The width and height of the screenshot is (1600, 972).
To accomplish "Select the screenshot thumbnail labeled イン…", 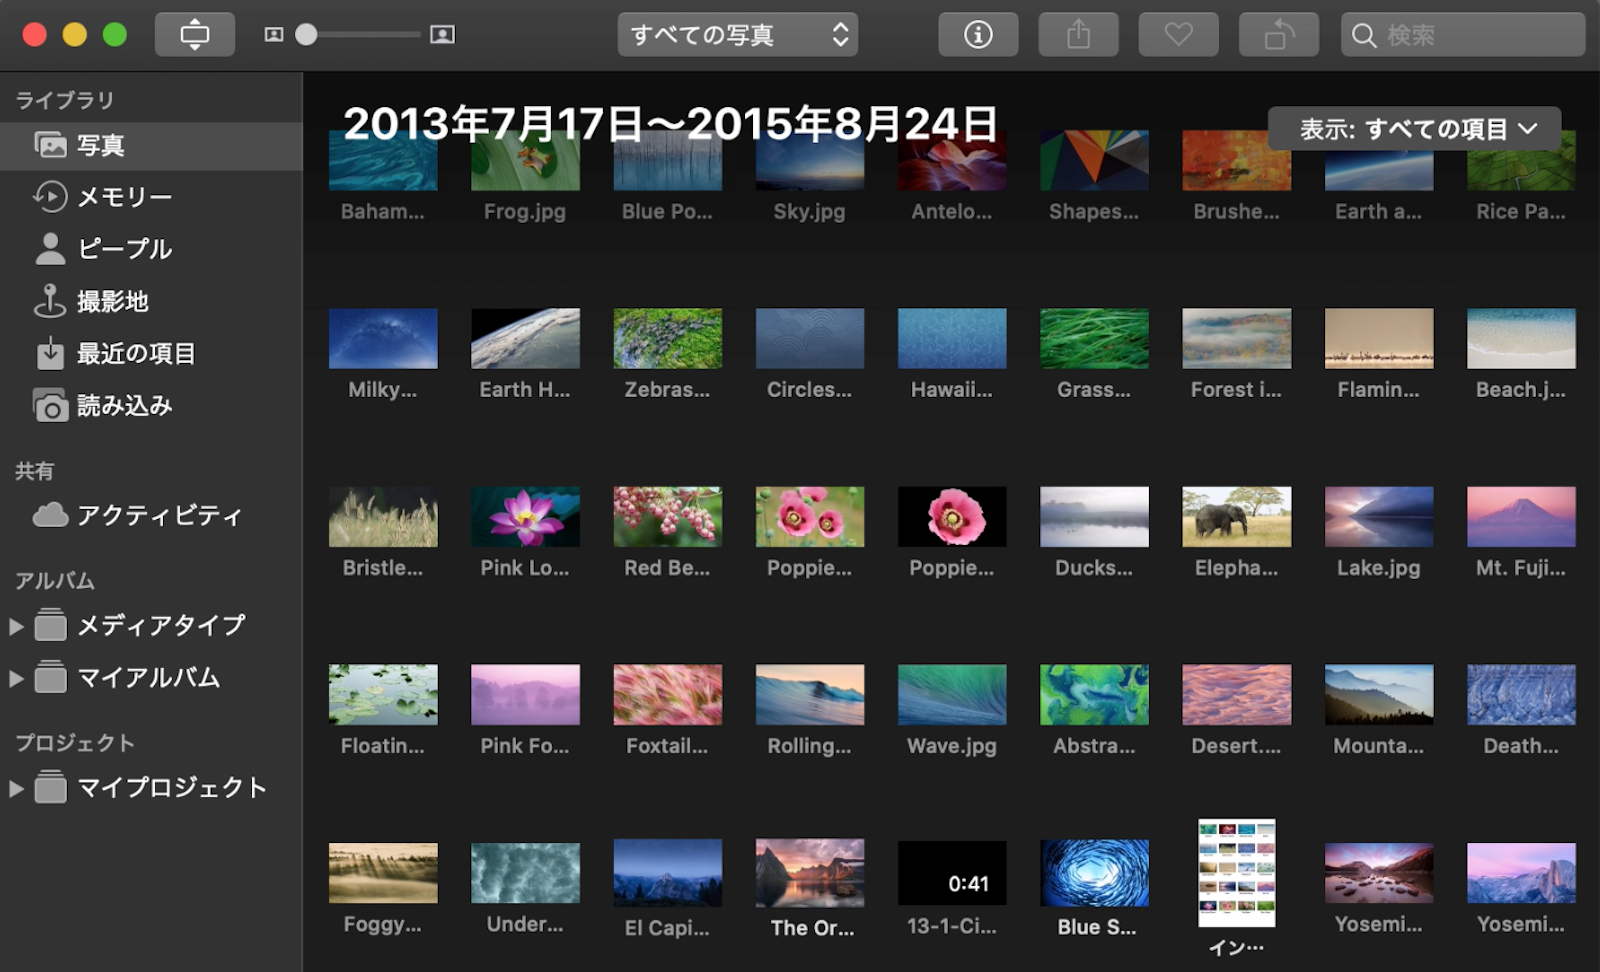I will click(1237, 873).
